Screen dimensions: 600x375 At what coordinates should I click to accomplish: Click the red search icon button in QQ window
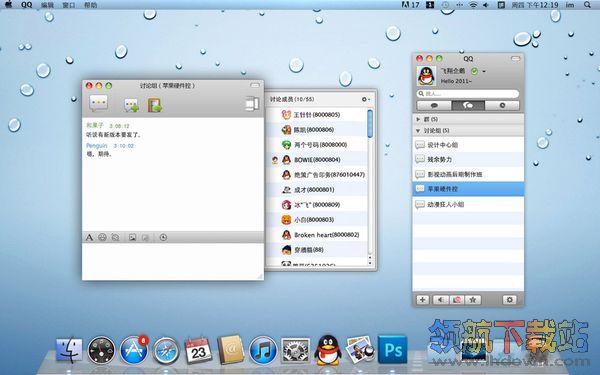pos(457,300)
